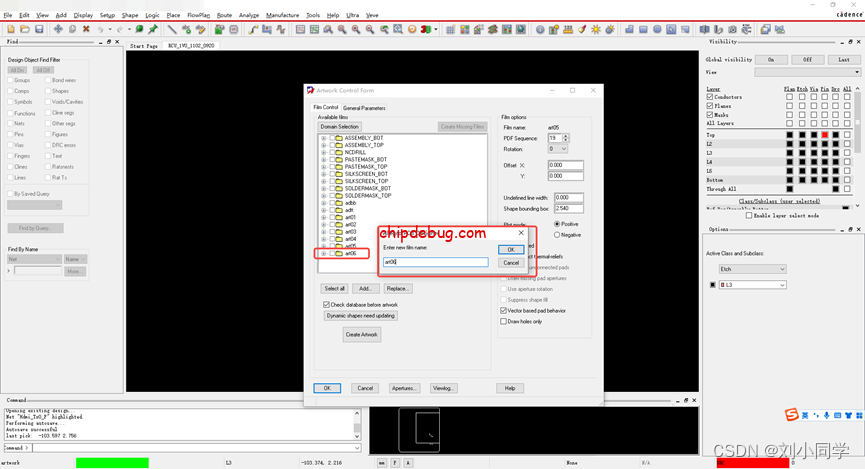Switch to the General Parameters tab
This screenshot has width=865, height=469.
coord(364,108)
